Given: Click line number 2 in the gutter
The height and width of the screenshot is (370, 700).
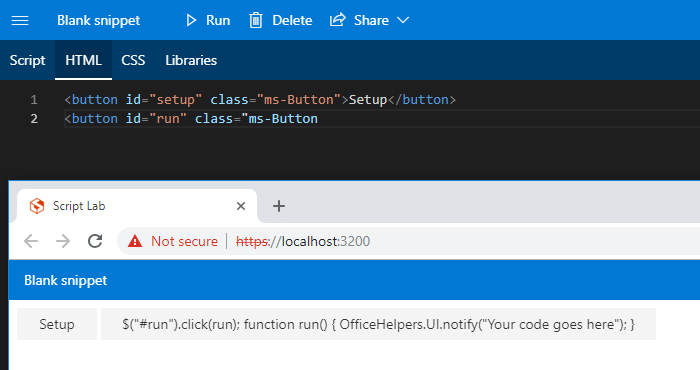Looking at the screenshot, I should tap(34, 119).
